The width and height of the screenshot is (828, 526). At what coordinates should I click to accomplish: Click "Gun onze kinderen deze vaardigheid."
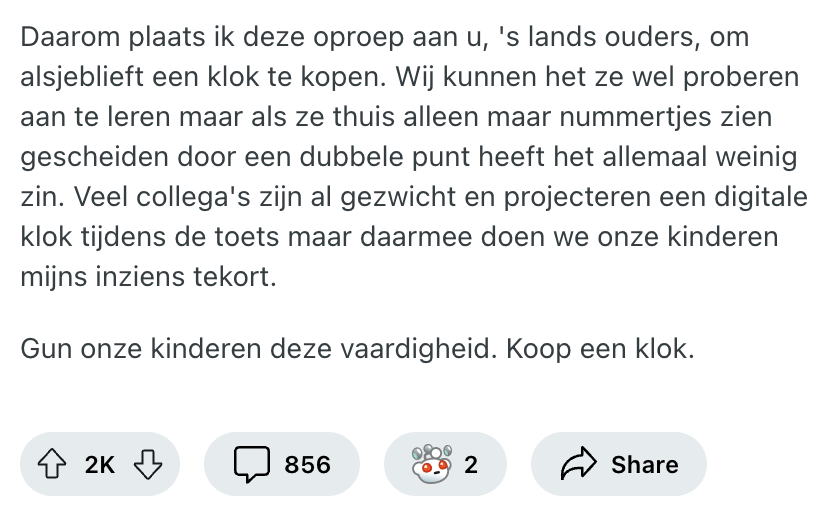[259, 351]
